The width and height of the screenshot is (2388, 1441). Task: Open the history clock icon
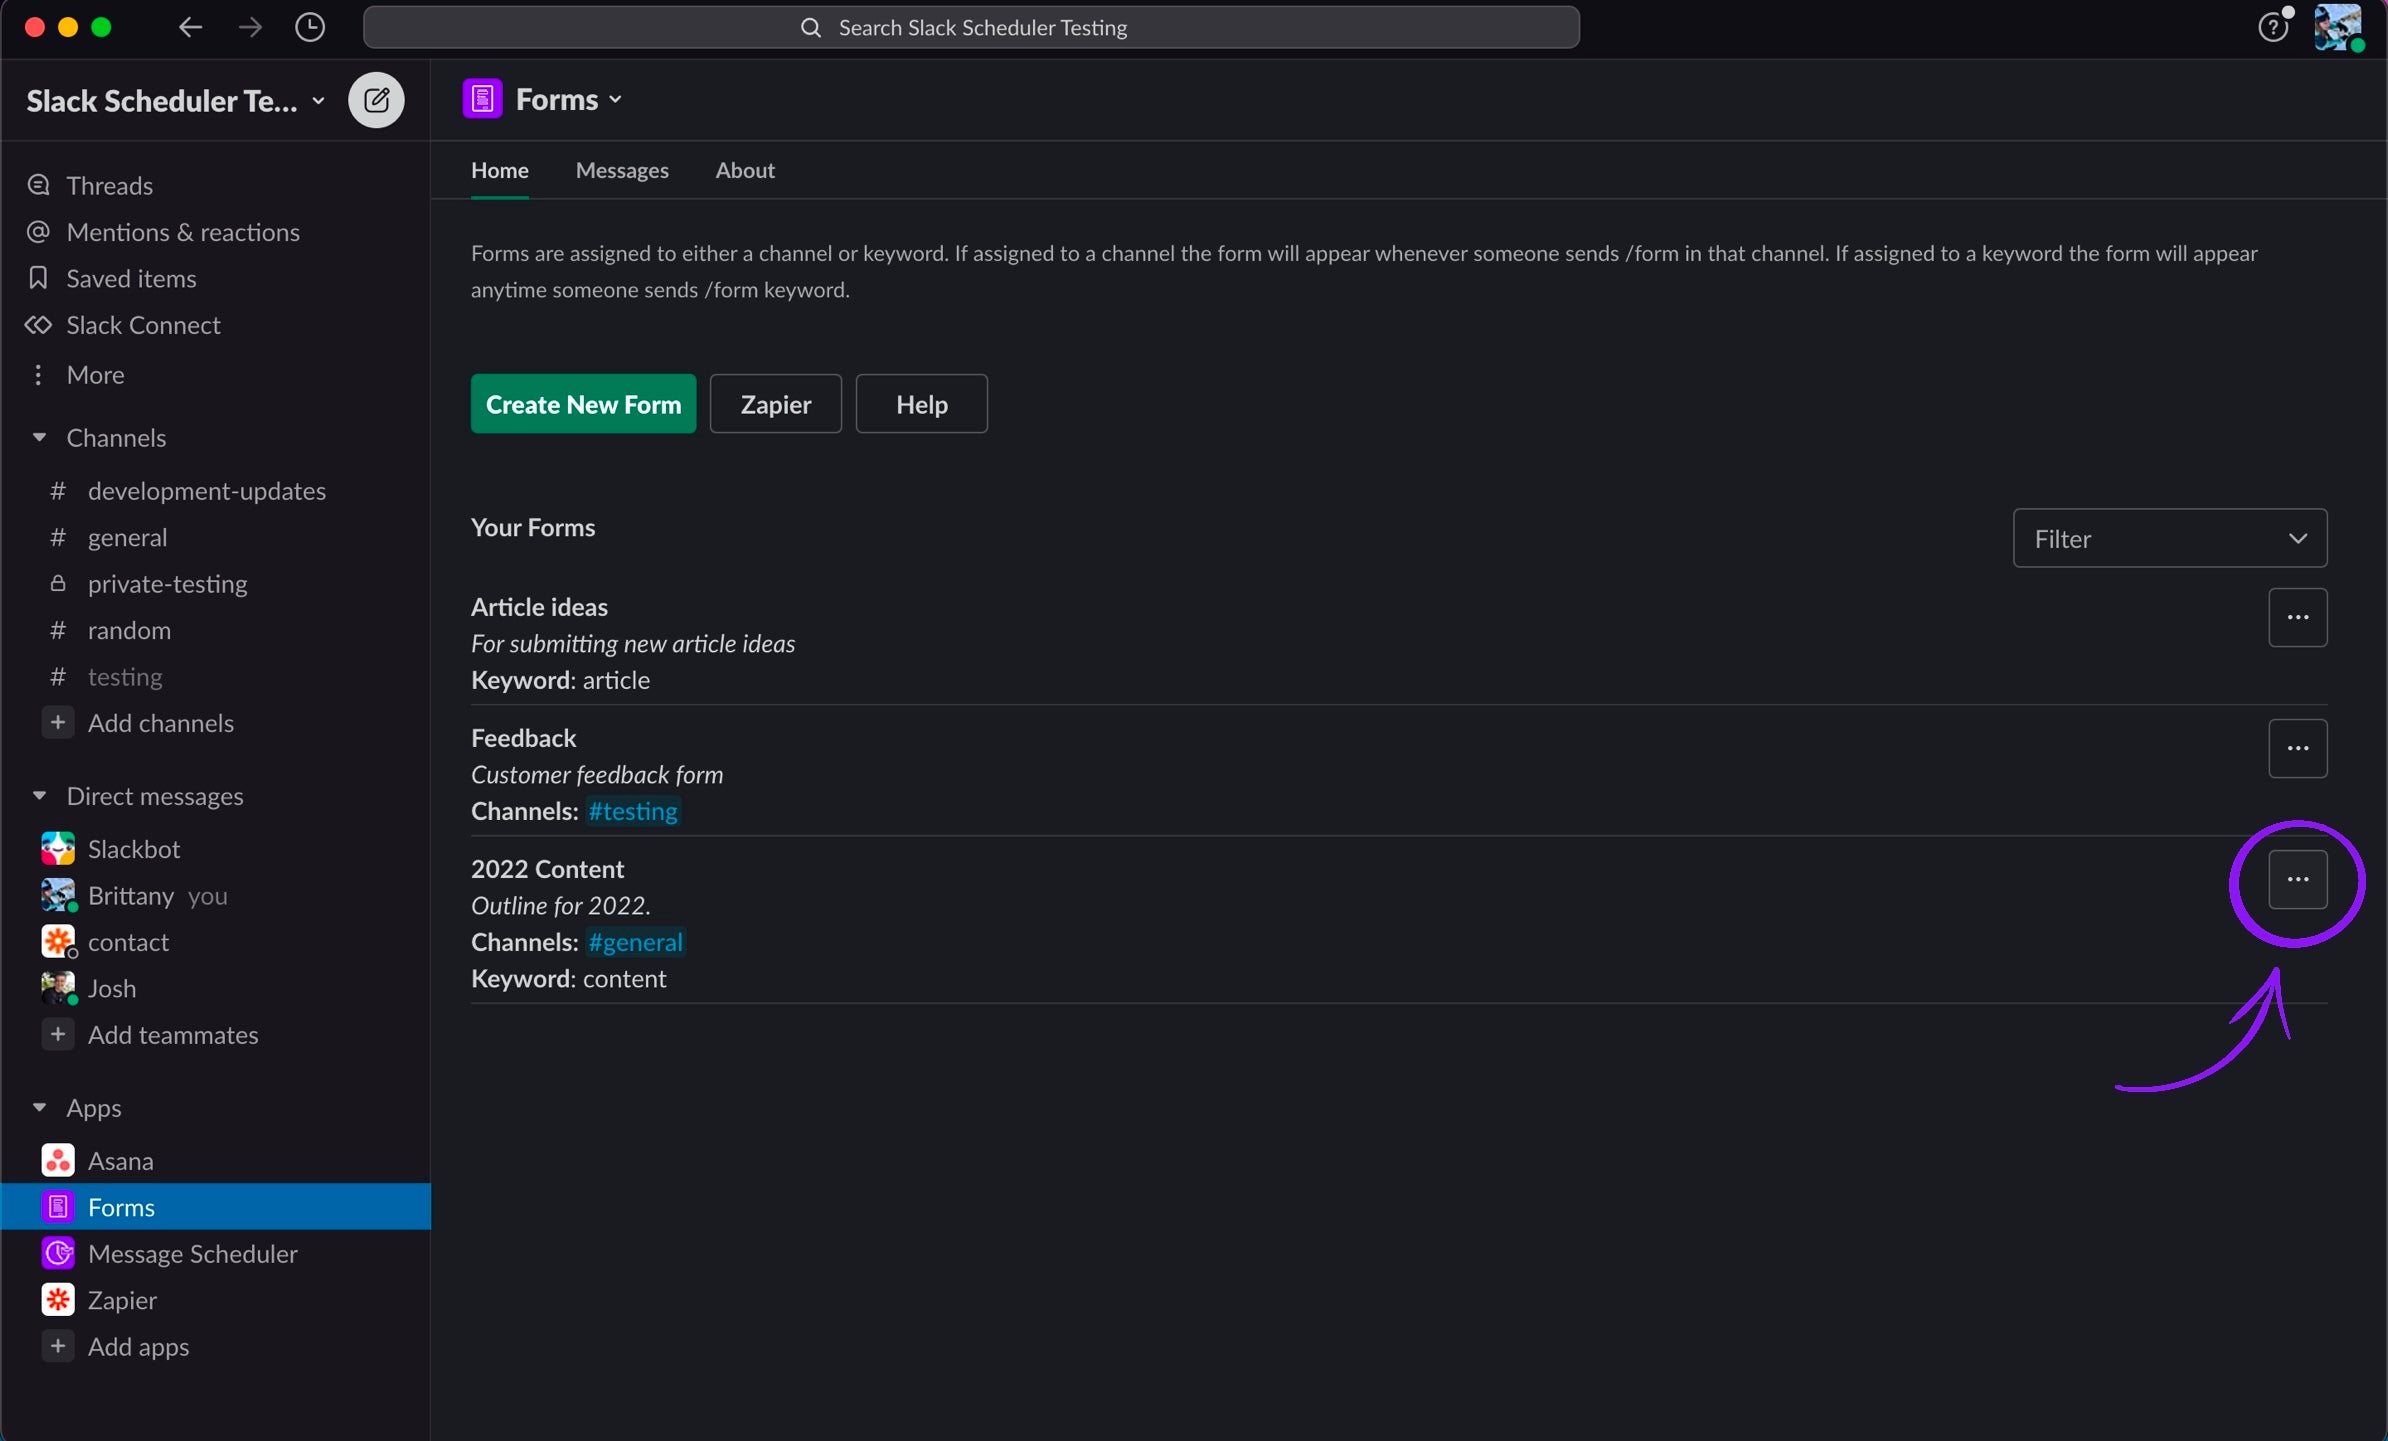pos(310,27)
